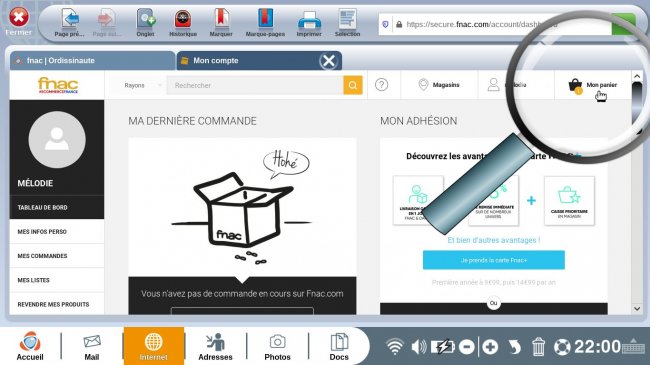The image size is (650, 365).
Task: Go back with Page précédente icon
Action: click(70, 23)
